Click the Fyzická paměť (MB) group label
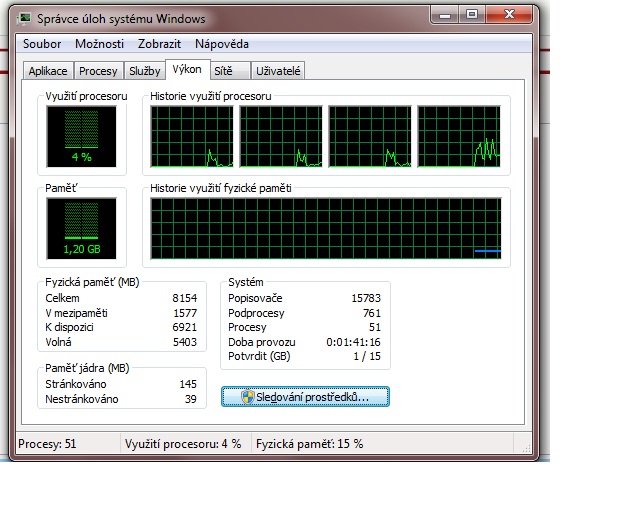Screen dimensions: 620x523 click(x=92, y=282)
